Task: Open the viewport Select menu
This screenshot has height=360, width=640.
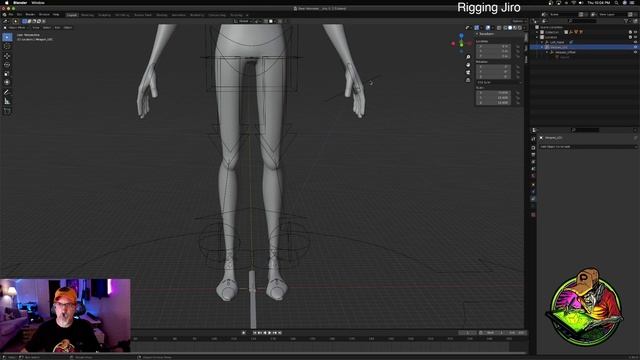Action: pos(47,27)
